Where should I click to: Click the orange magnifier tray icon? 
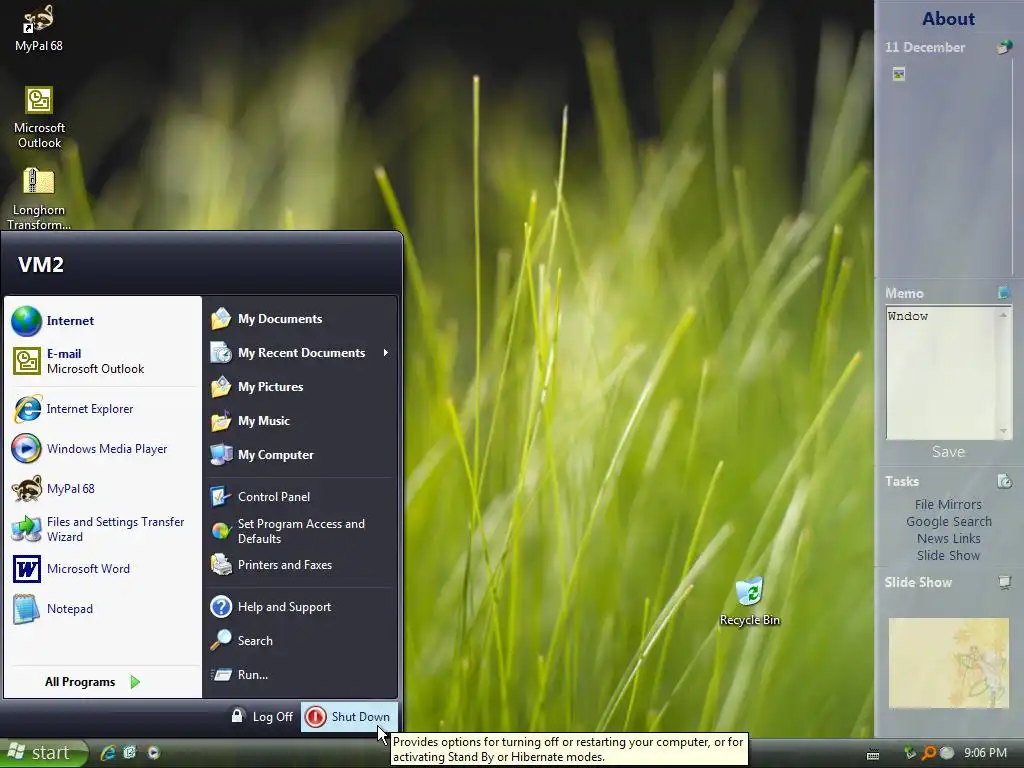click(928, 753)
